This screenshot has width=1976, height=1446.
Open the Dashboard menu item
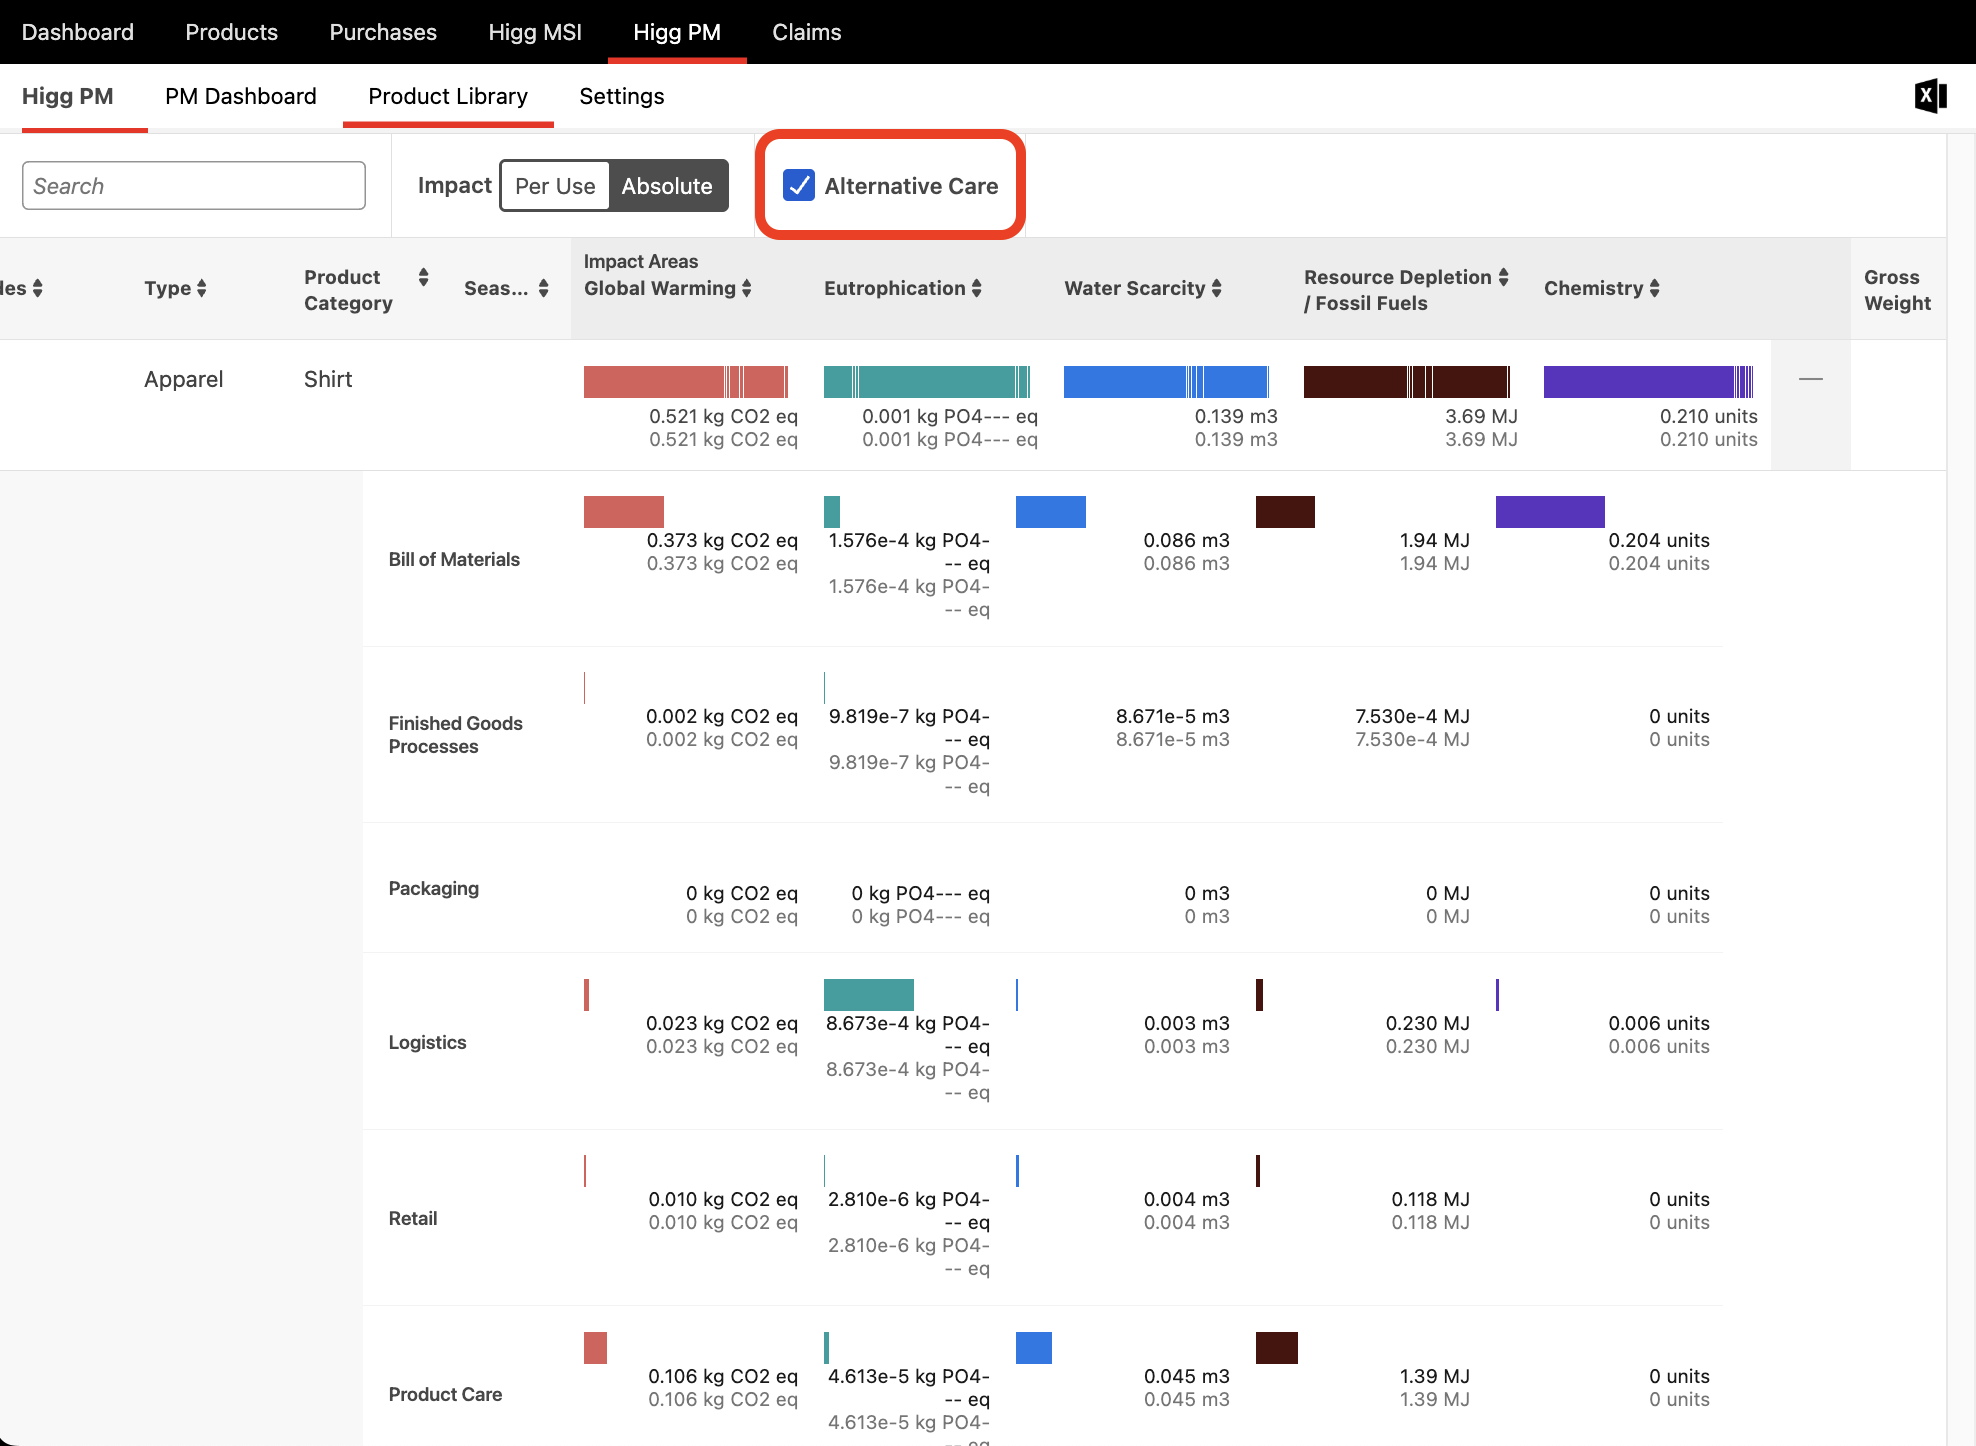(x=78, y=32)
